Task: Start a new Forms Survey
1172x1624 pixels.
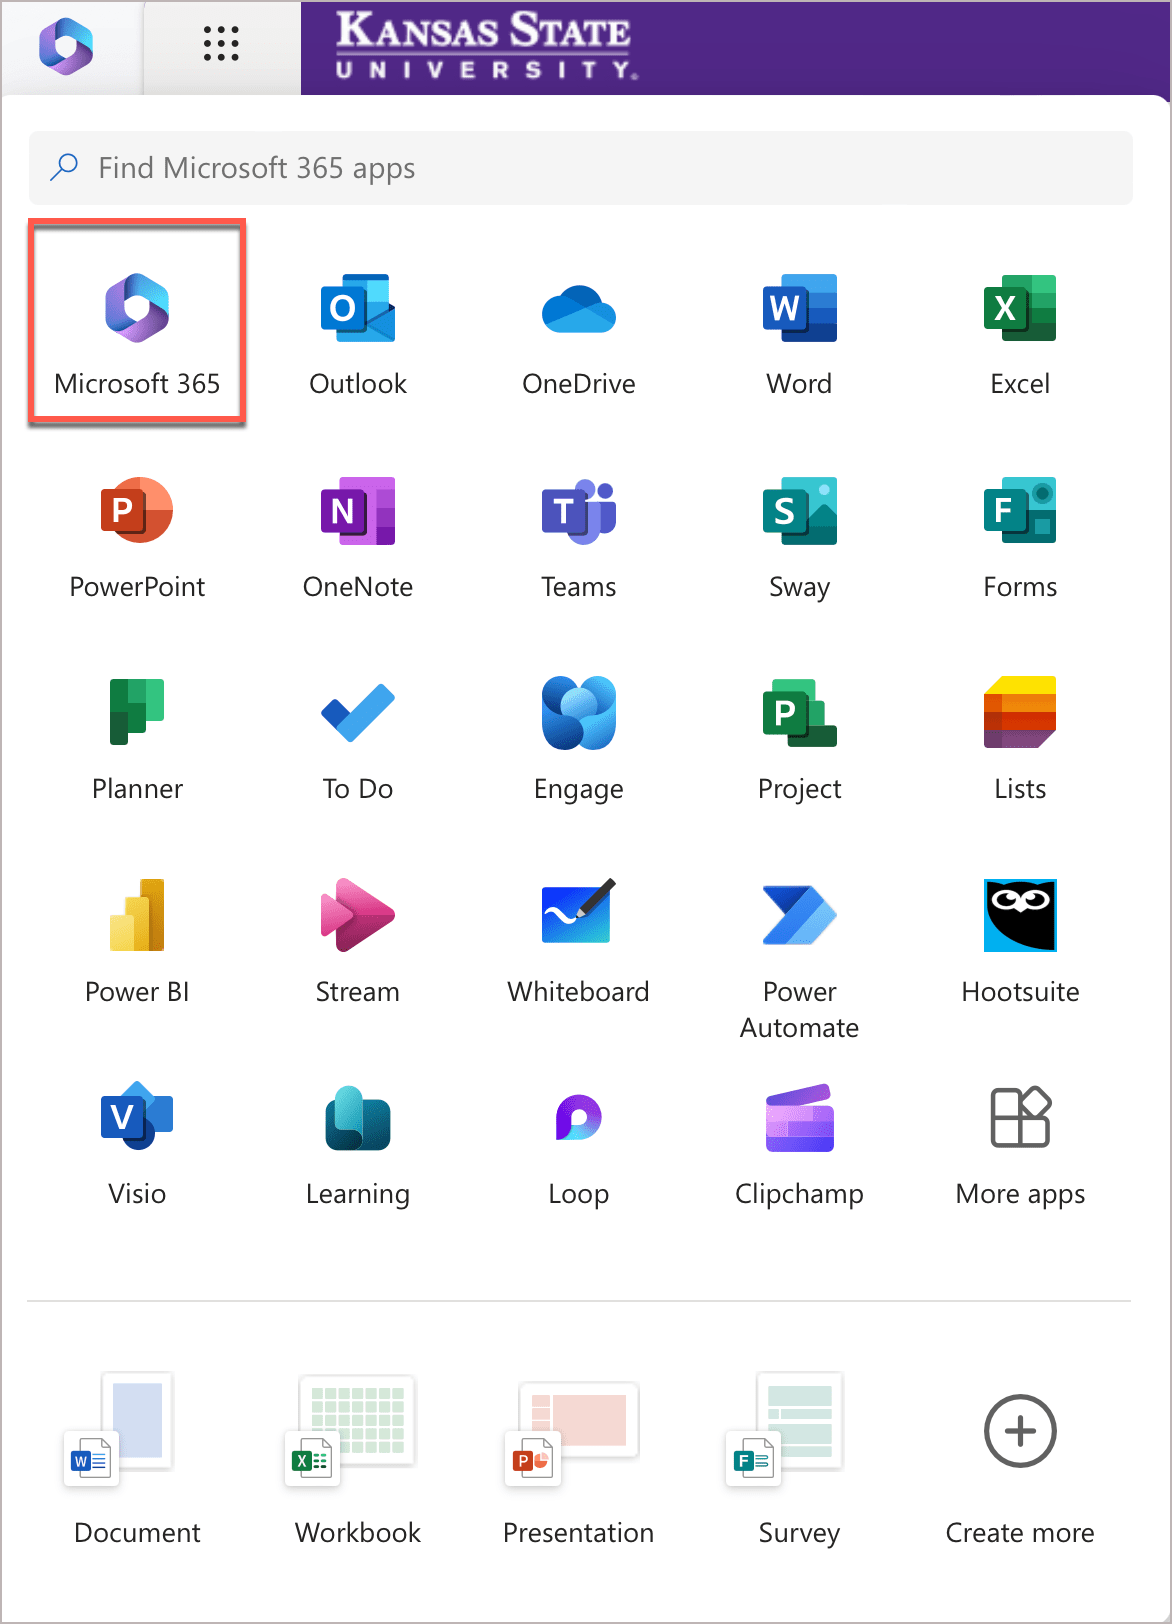Action: click(x=800, y=1461)
